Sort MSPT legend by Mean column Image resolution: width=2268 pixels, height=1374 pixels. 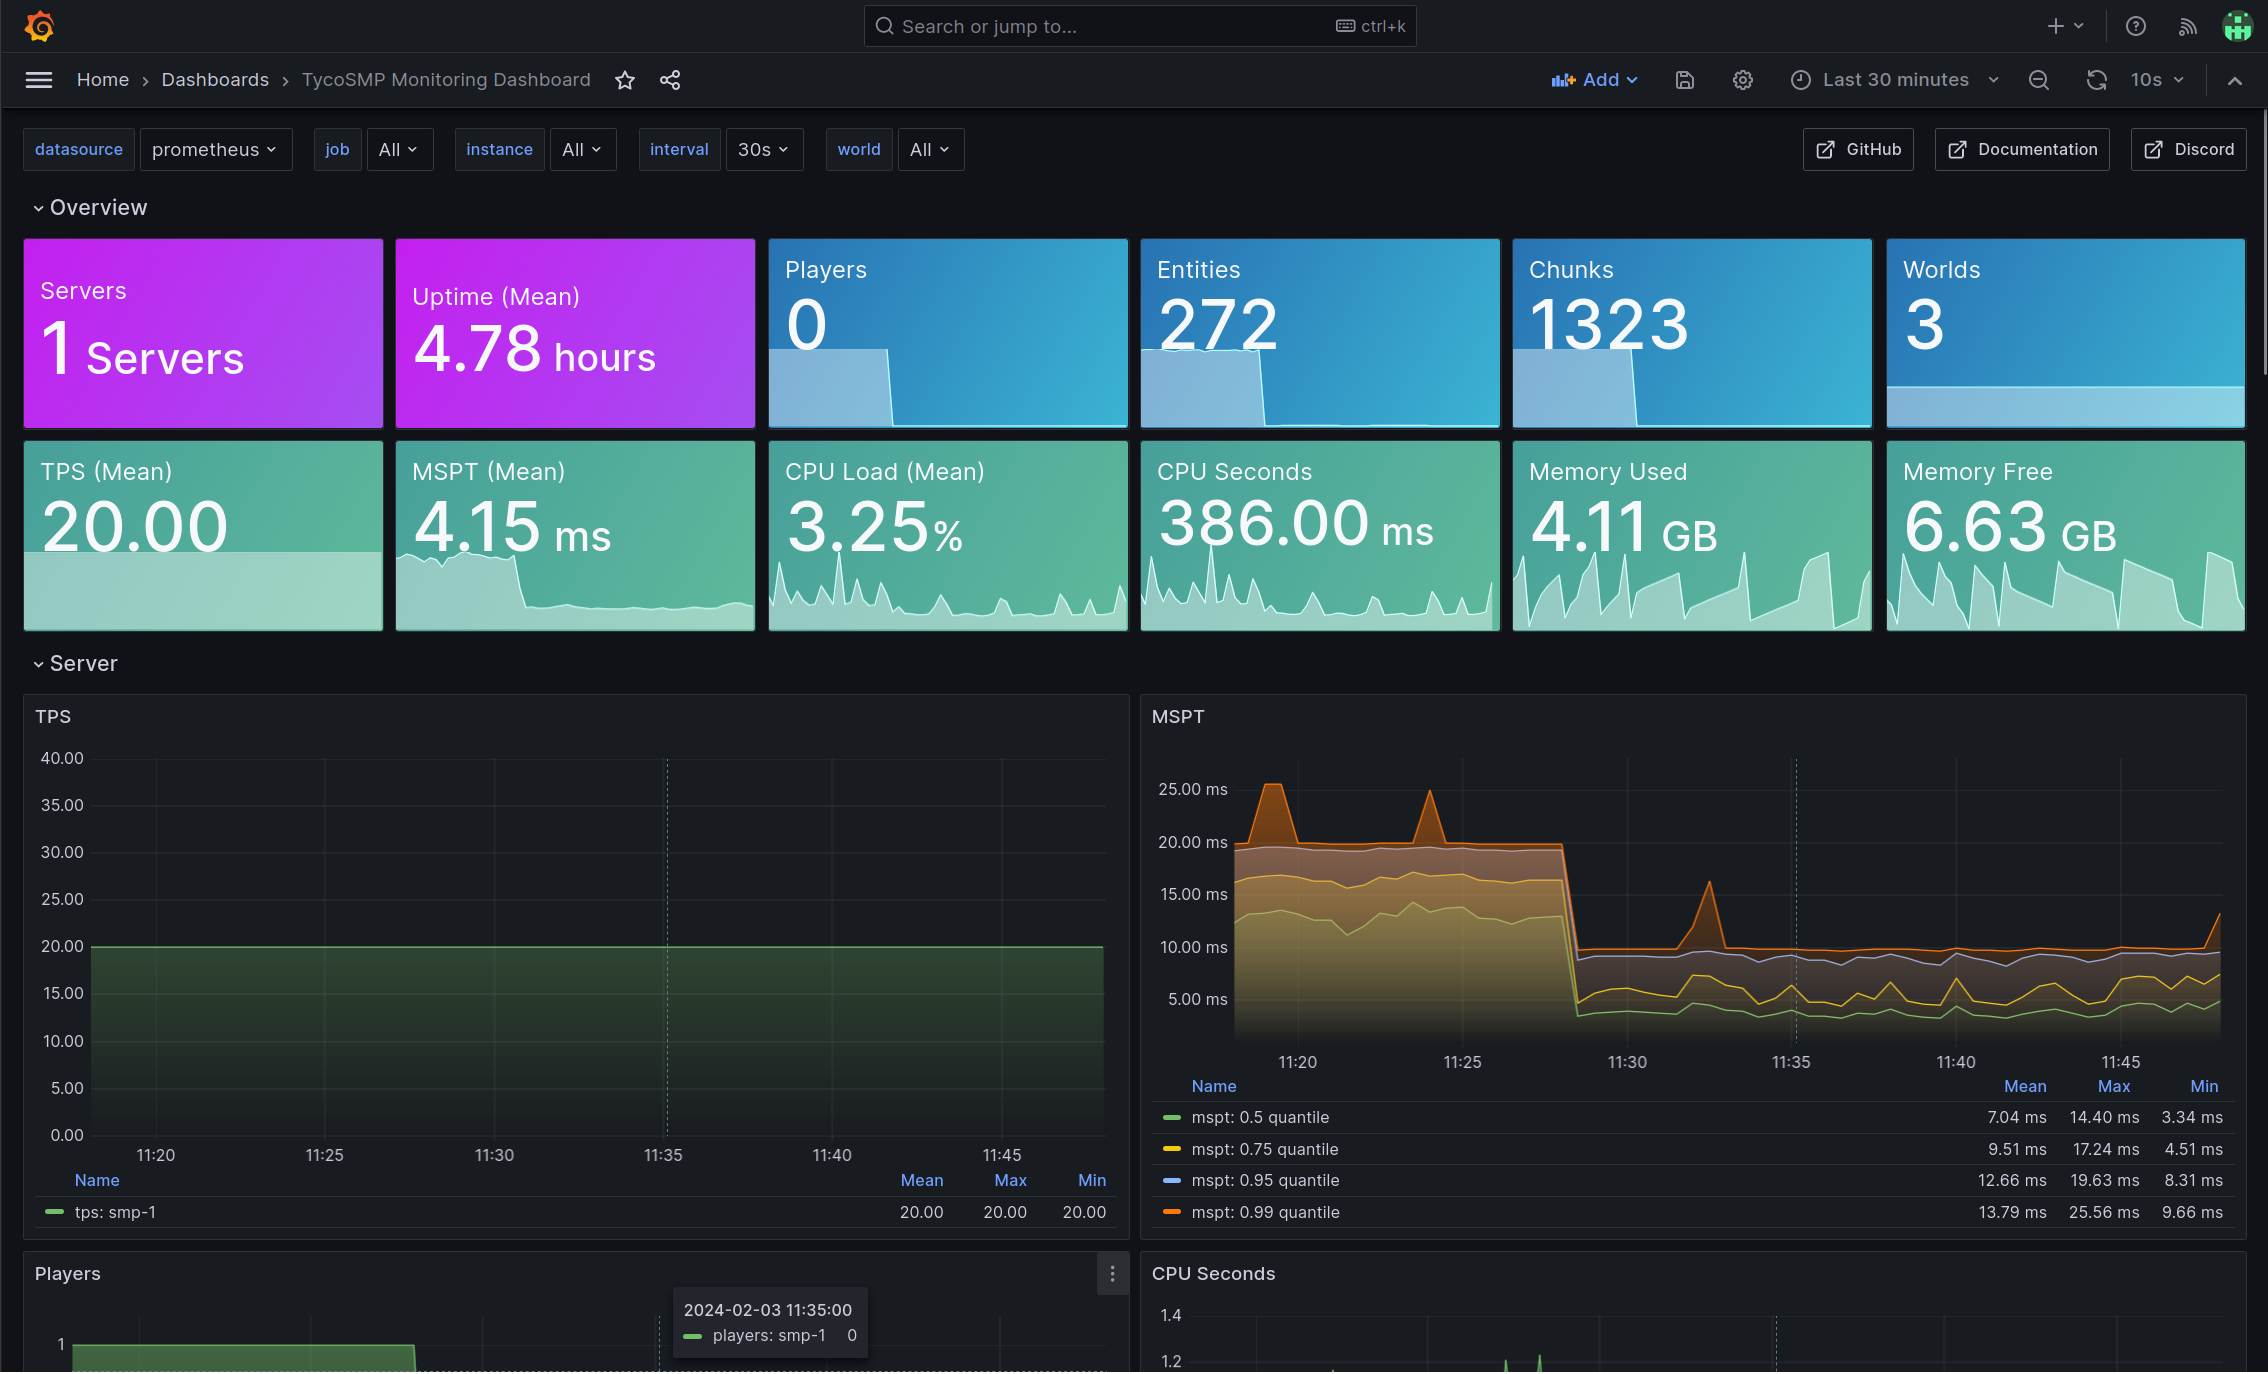pyautogui.click(x=2025, y=1086)
